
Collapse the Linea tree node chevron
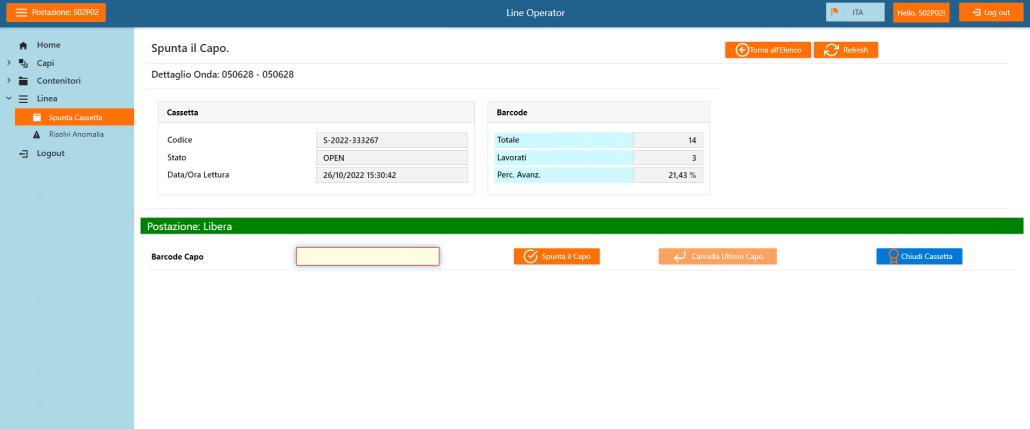point(9,99)
